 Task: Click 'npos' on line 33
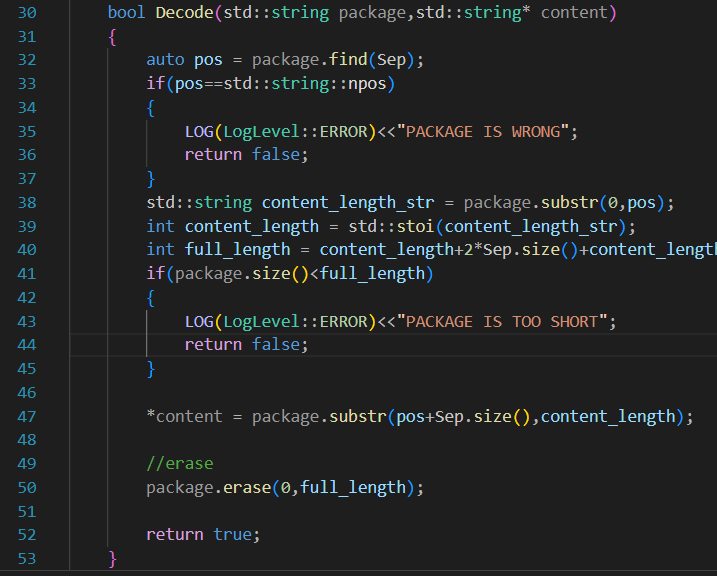tap(367, 84)
